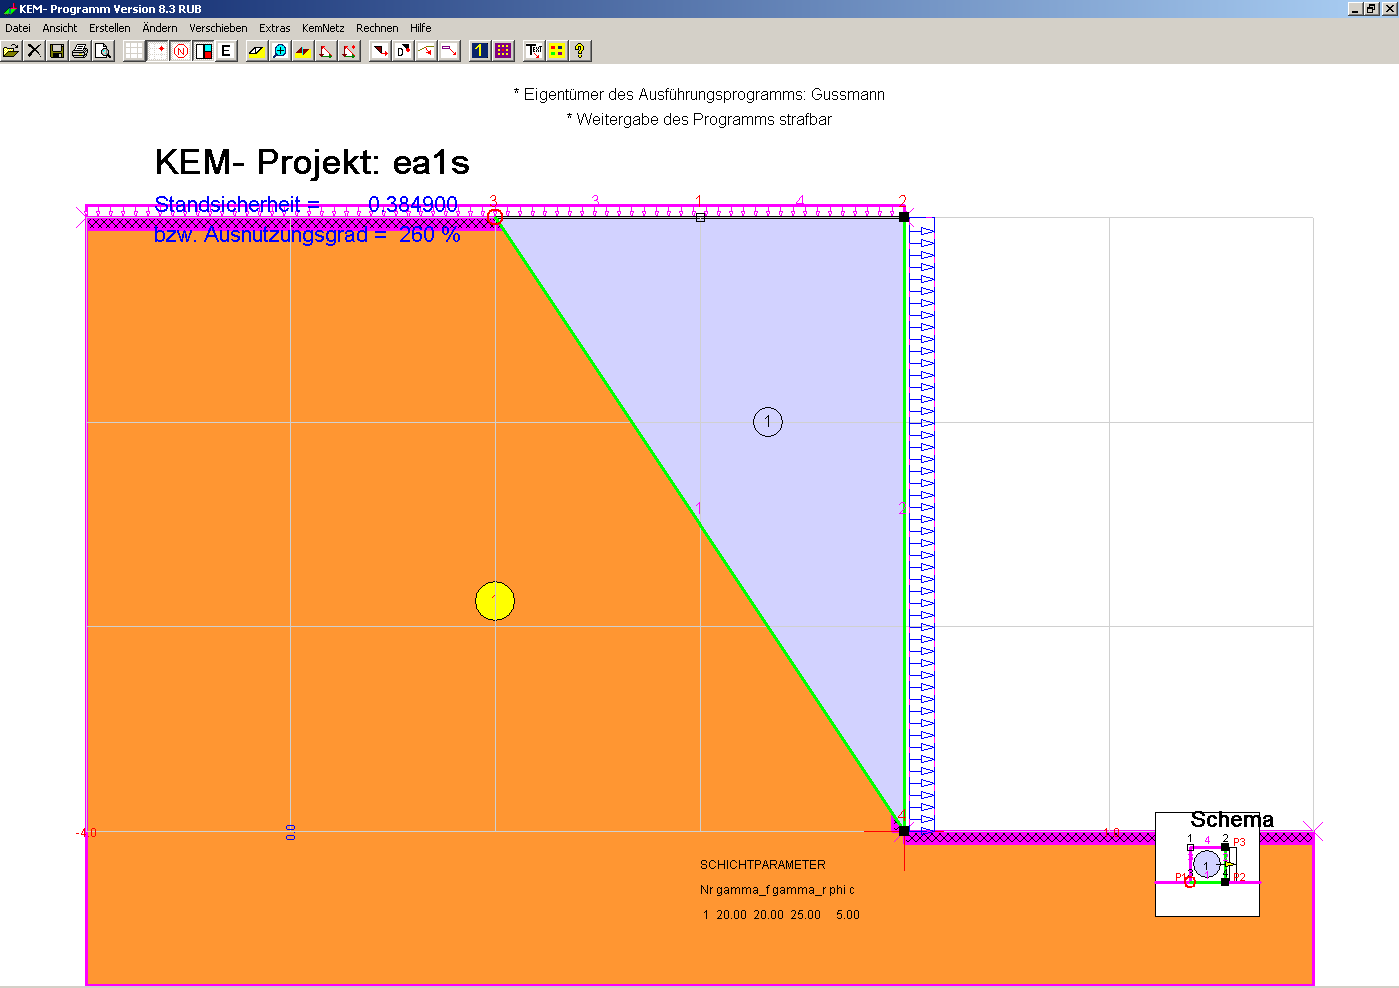Click the yellow colored squares icon
Viewport: 1399px width, 988px height.
557,50
